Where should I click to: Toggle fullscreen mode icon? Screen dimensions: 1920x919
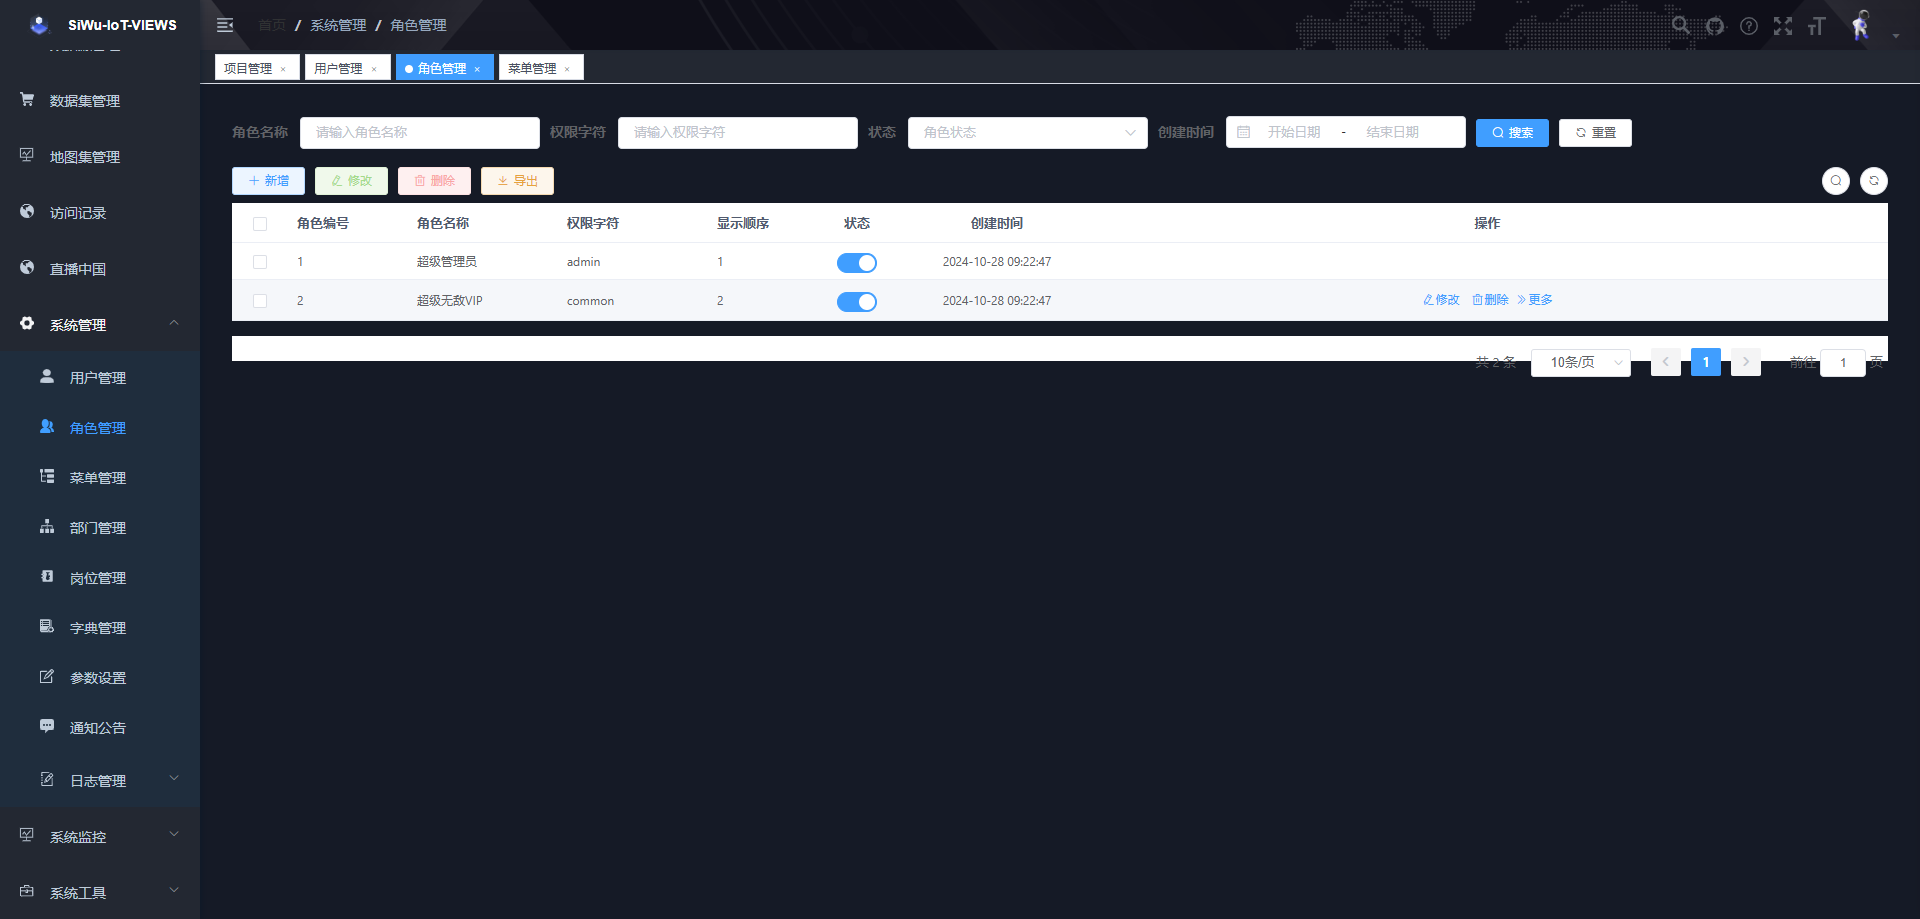tap(1783, 26)
